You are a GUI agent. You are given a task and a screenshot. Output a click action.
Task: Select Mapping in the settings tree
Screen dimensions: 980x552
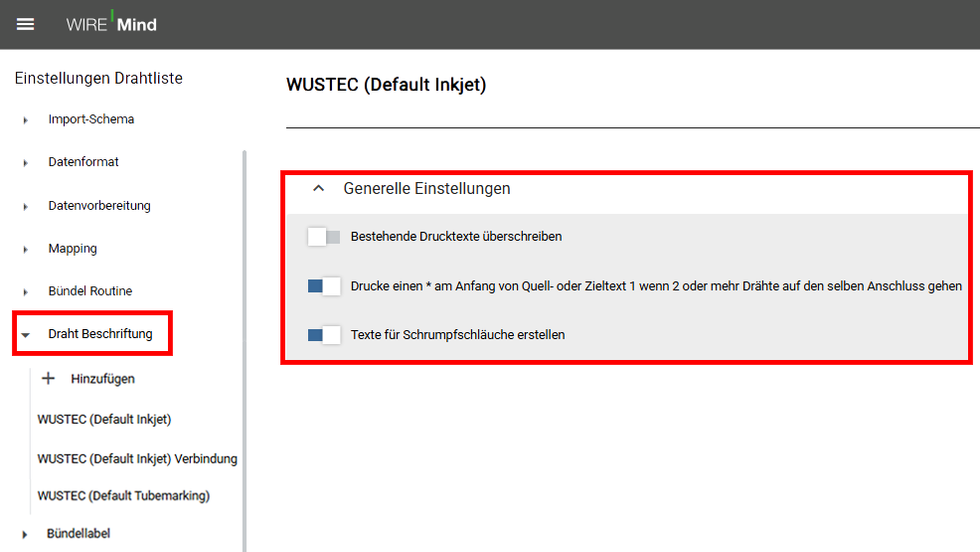tap(72, 248)
